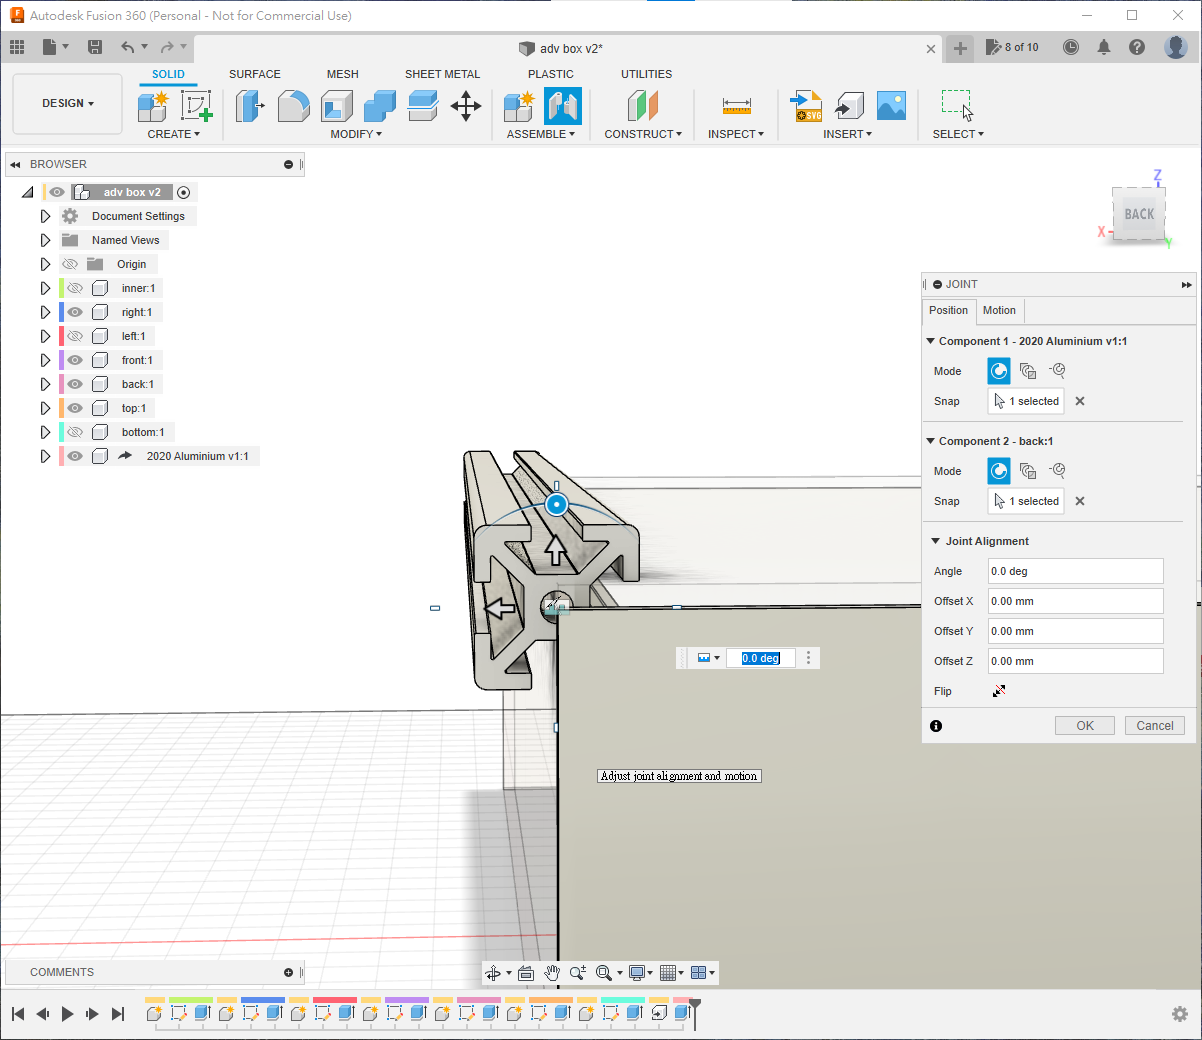Screen dimensions: 1202x1040
Task: Select the Measure tool in Inspect
Action: 736,106
